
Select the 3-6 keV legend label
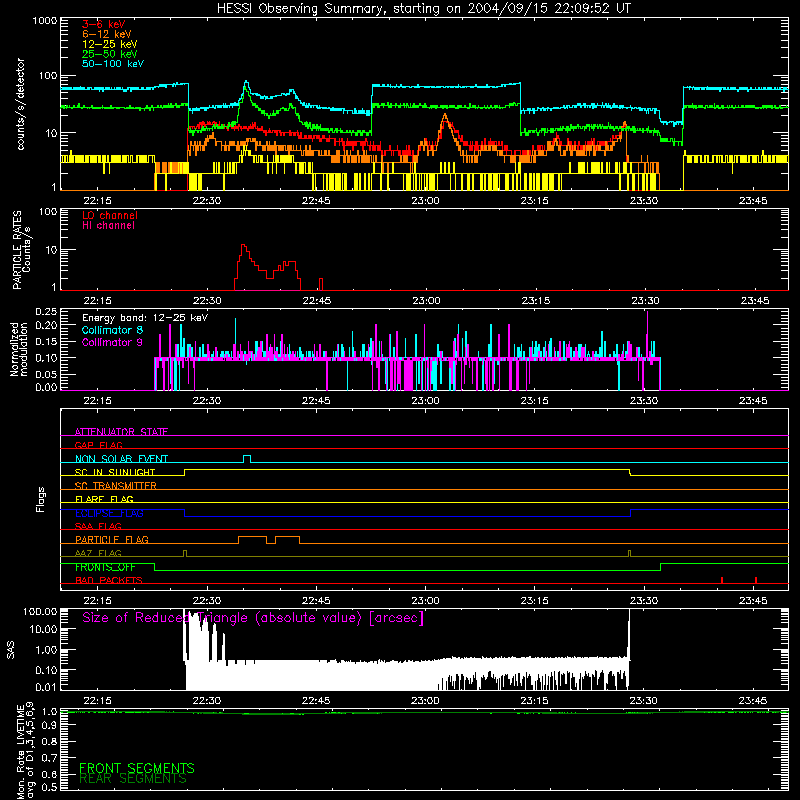pyautogui.click(x=104, y=24)
